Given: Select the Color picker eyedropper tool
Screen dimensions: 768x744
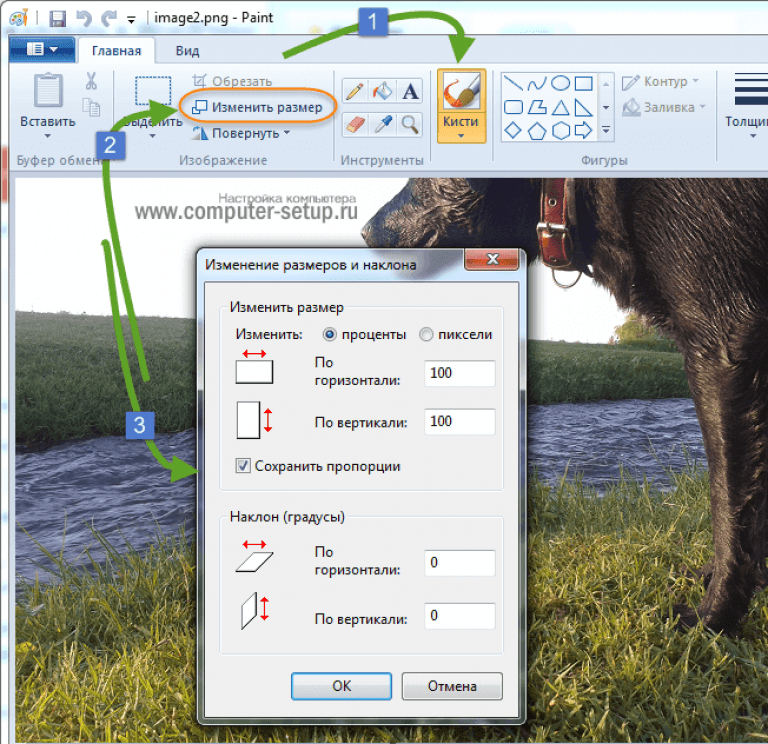Looking at the screenshot, I should click(383, 124).
